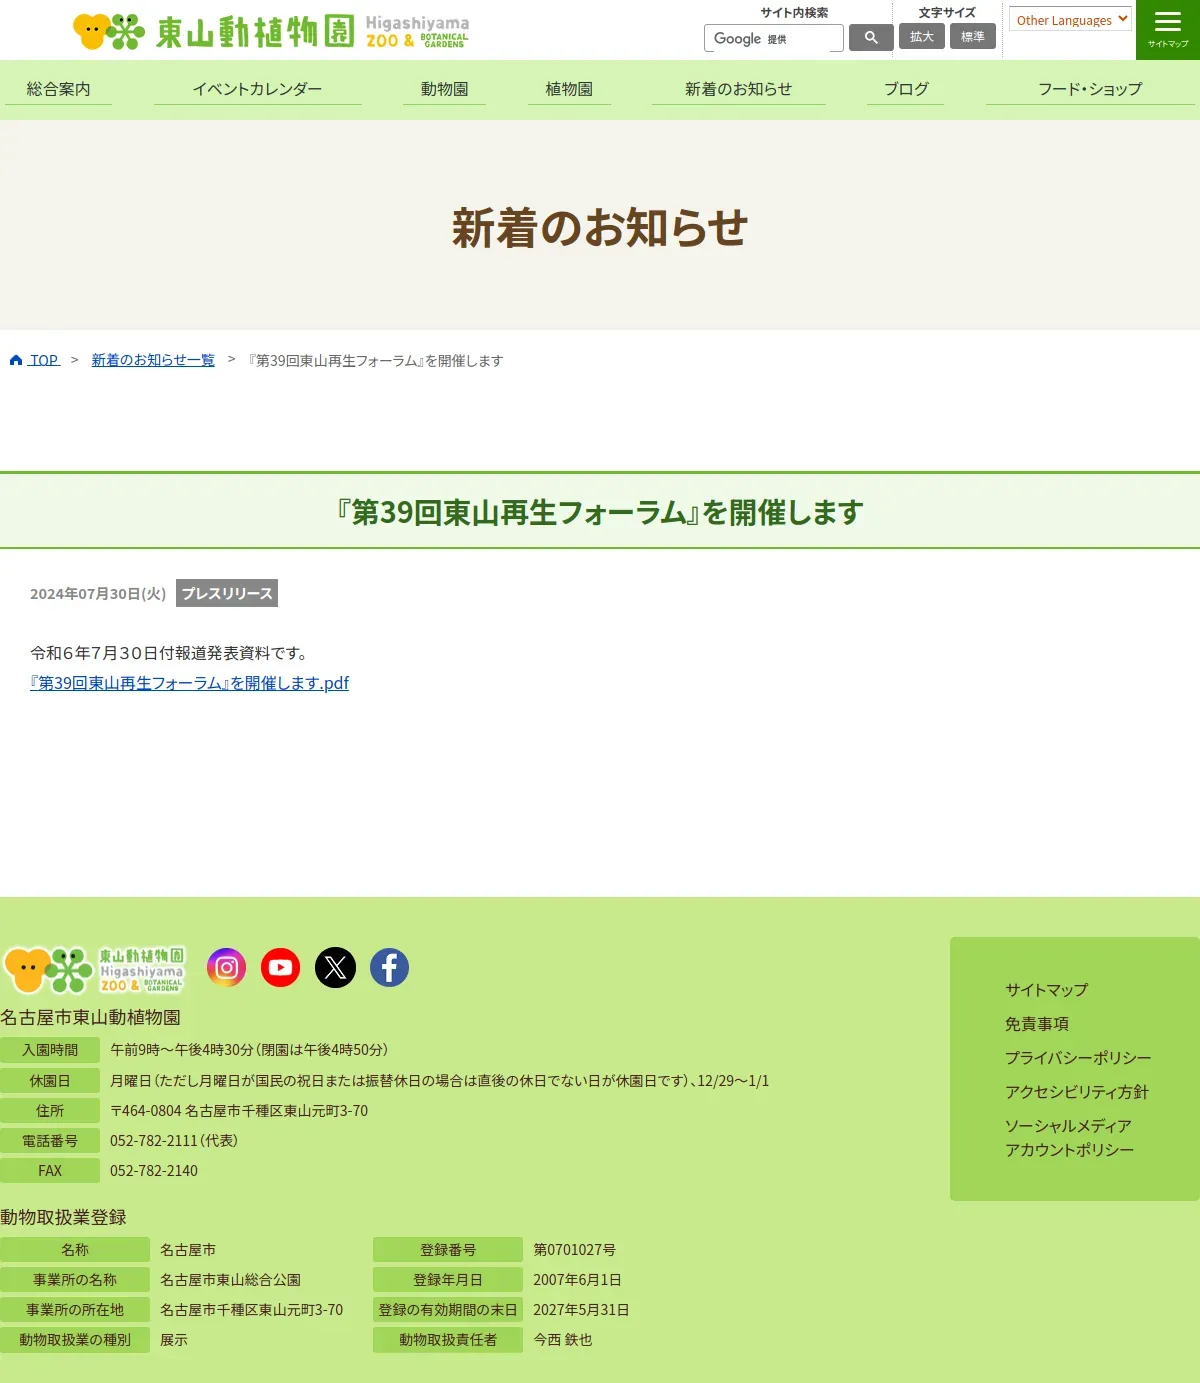Screen dimensions: 1200x1383
Task: Open the Instagram icon in footer
Action: 226,967
